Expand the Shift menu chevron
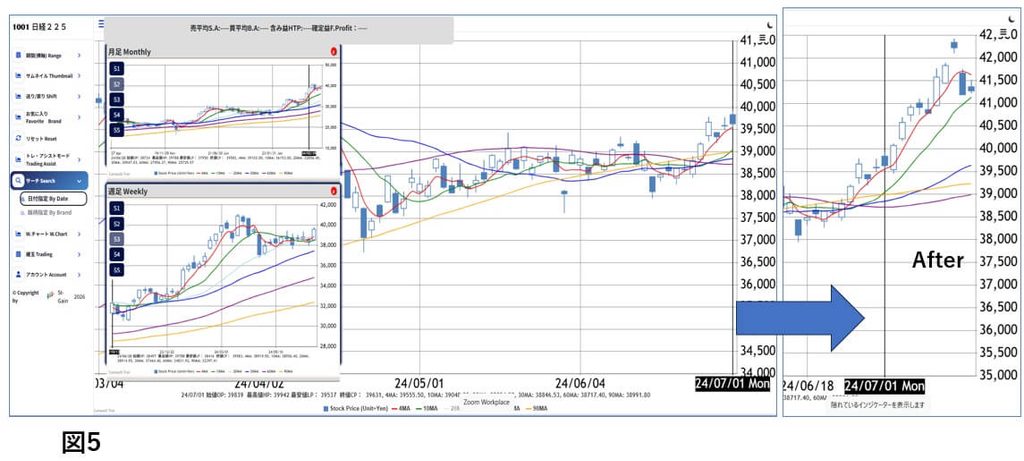Image resolution: width=1024 pixels, height=461 pixels. 79,96
